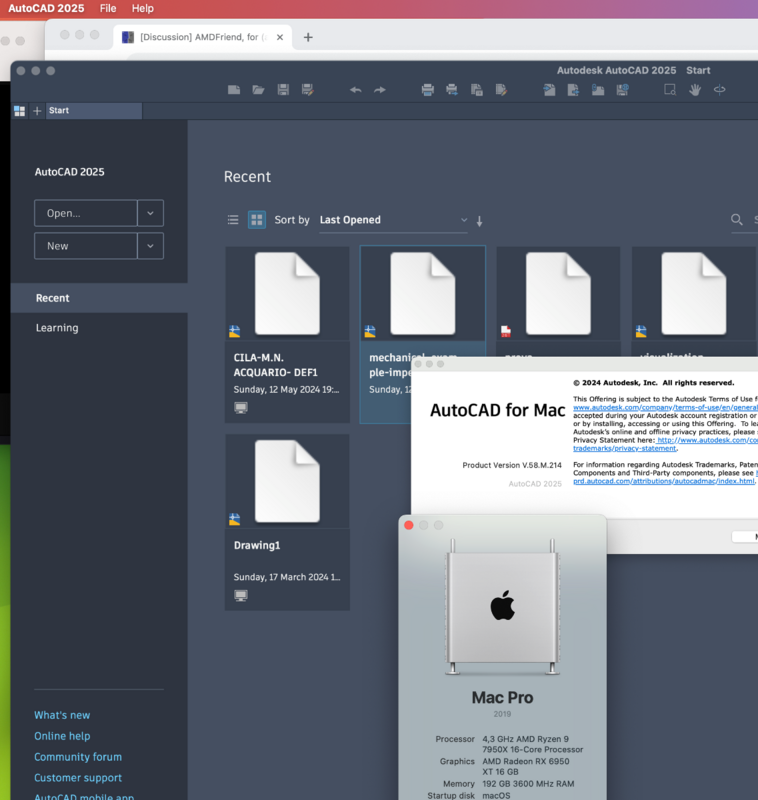Switch Recent files to grid view
Screen dimensions: 758x800
click(x=257, y=220)
